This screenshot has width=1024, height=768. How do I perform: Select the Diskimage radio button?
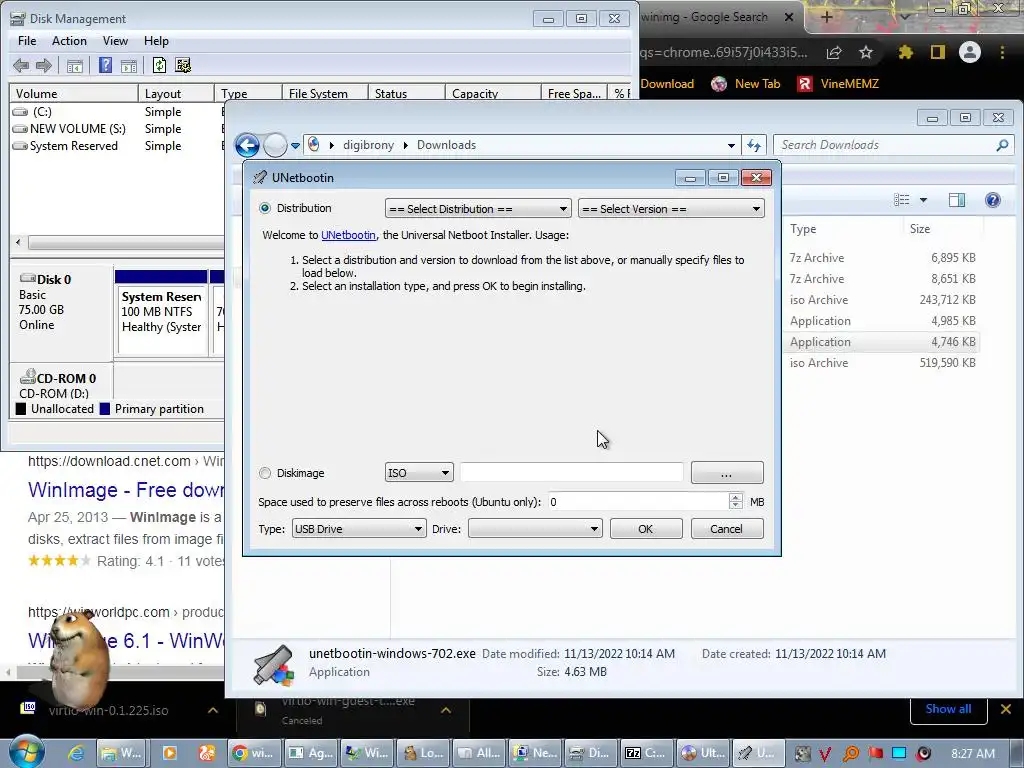click(x=264, y=473)
